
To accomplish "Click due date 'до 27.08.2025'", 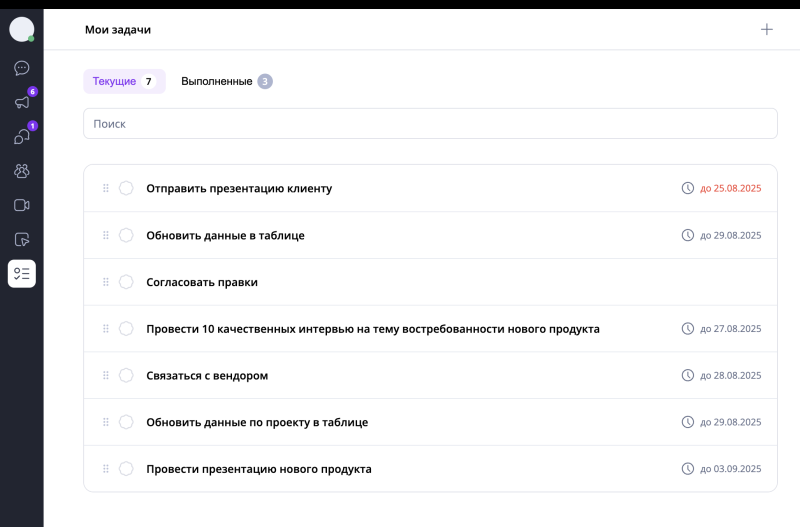I will click(730, 329).
